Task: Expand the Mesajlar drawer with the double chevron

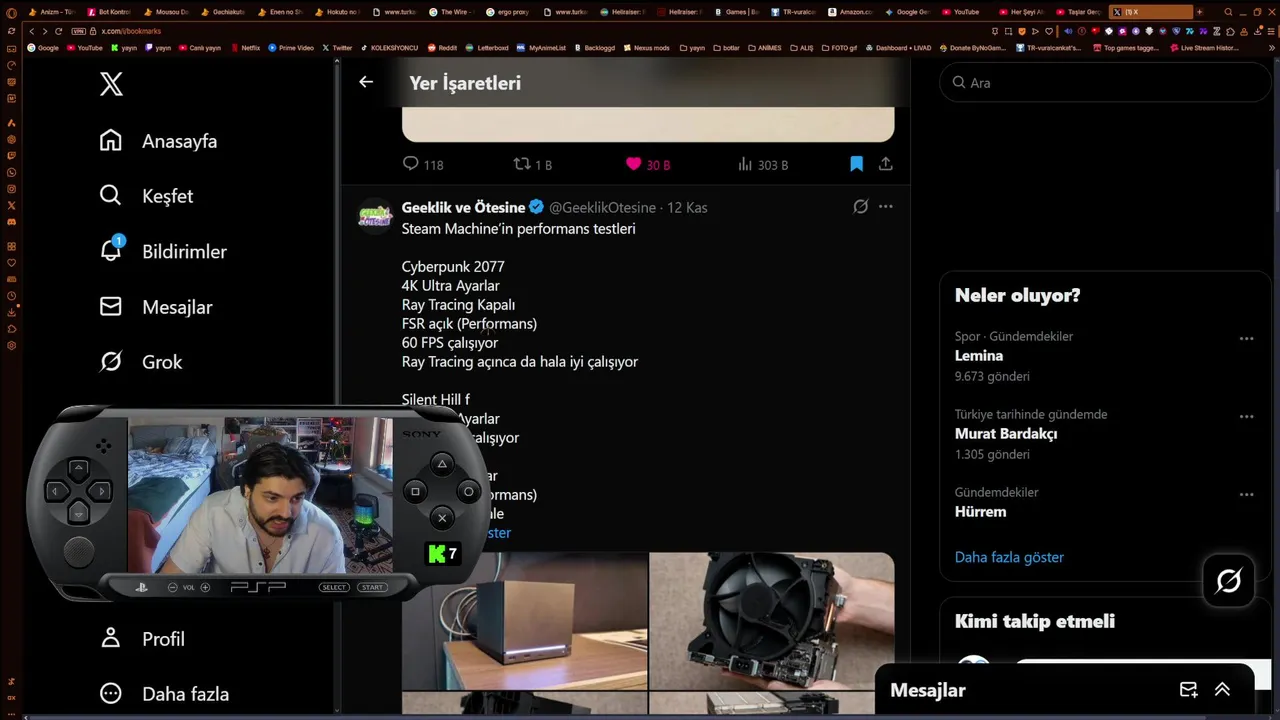Action: point(1222,690)
